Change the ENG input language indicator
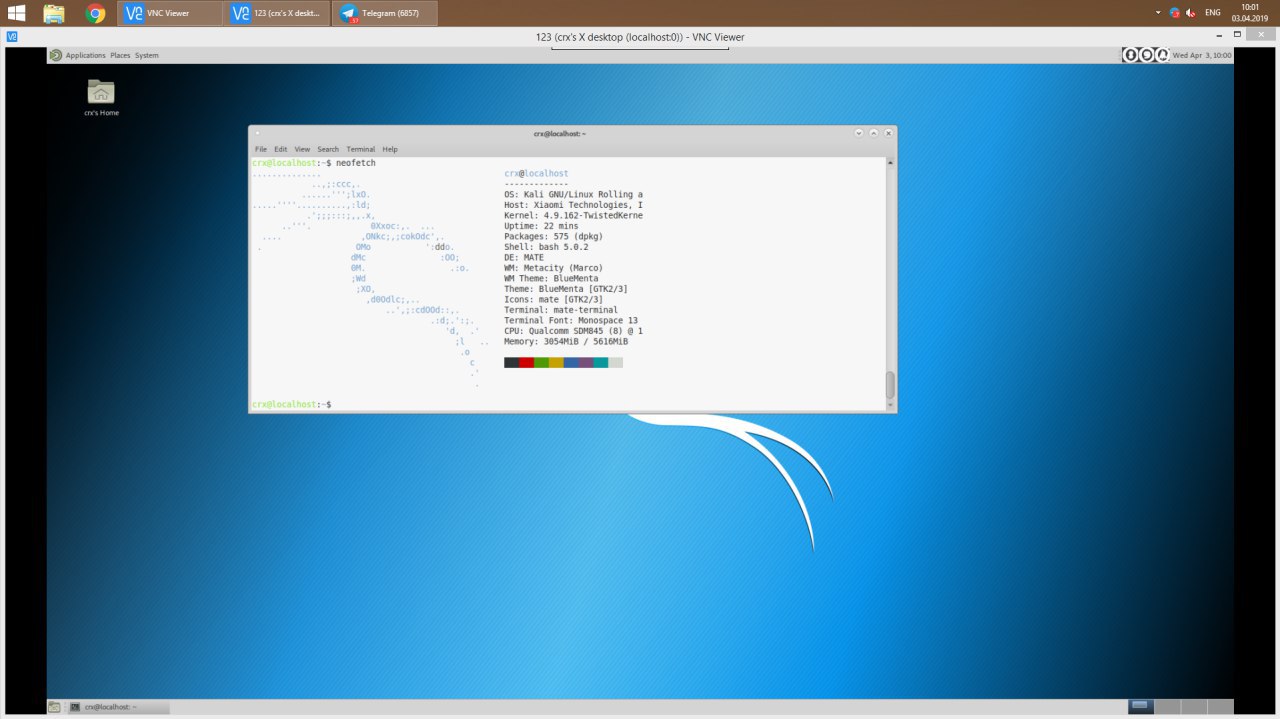This screenshot has height=719, width=1280. [x=1213, y=13]
